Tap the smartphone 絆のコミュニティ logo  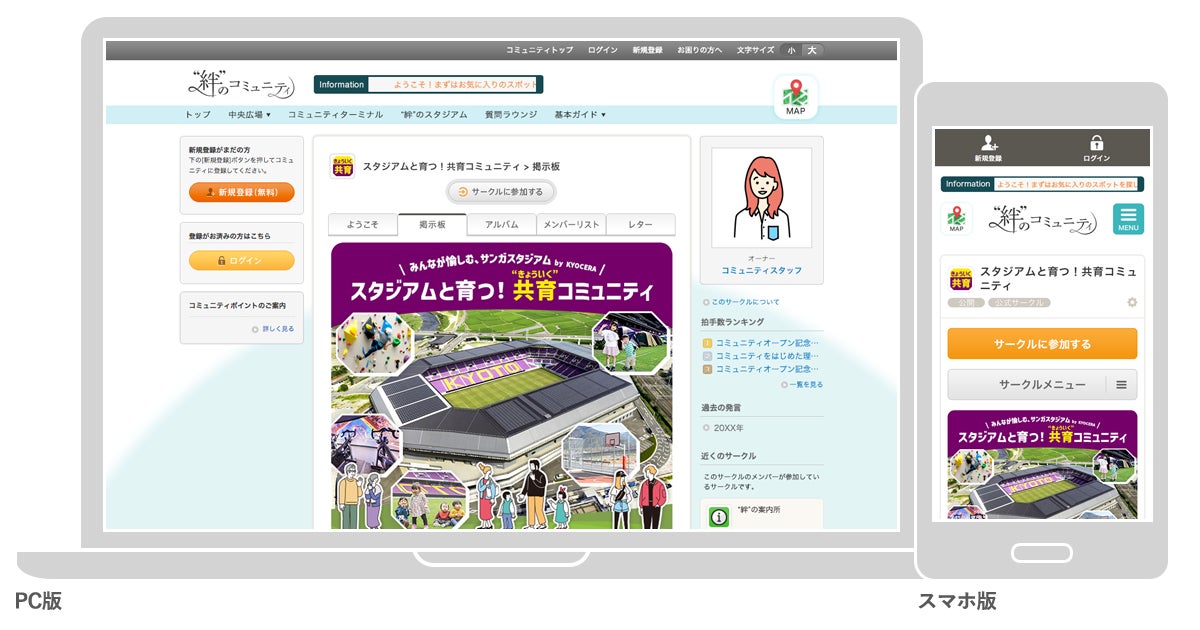1042,219
